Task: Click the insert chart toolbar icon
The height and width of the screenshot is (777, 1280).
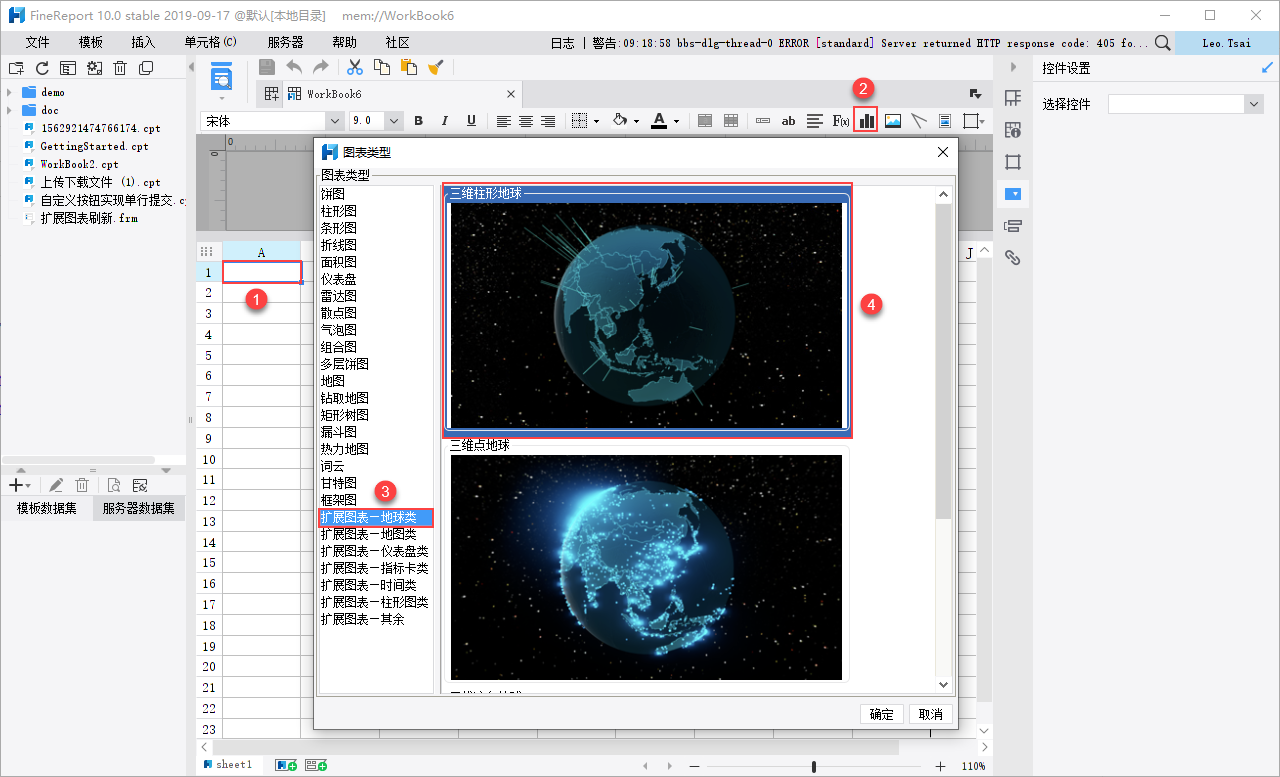Action: pyautogui.click(x=866, y=120)
